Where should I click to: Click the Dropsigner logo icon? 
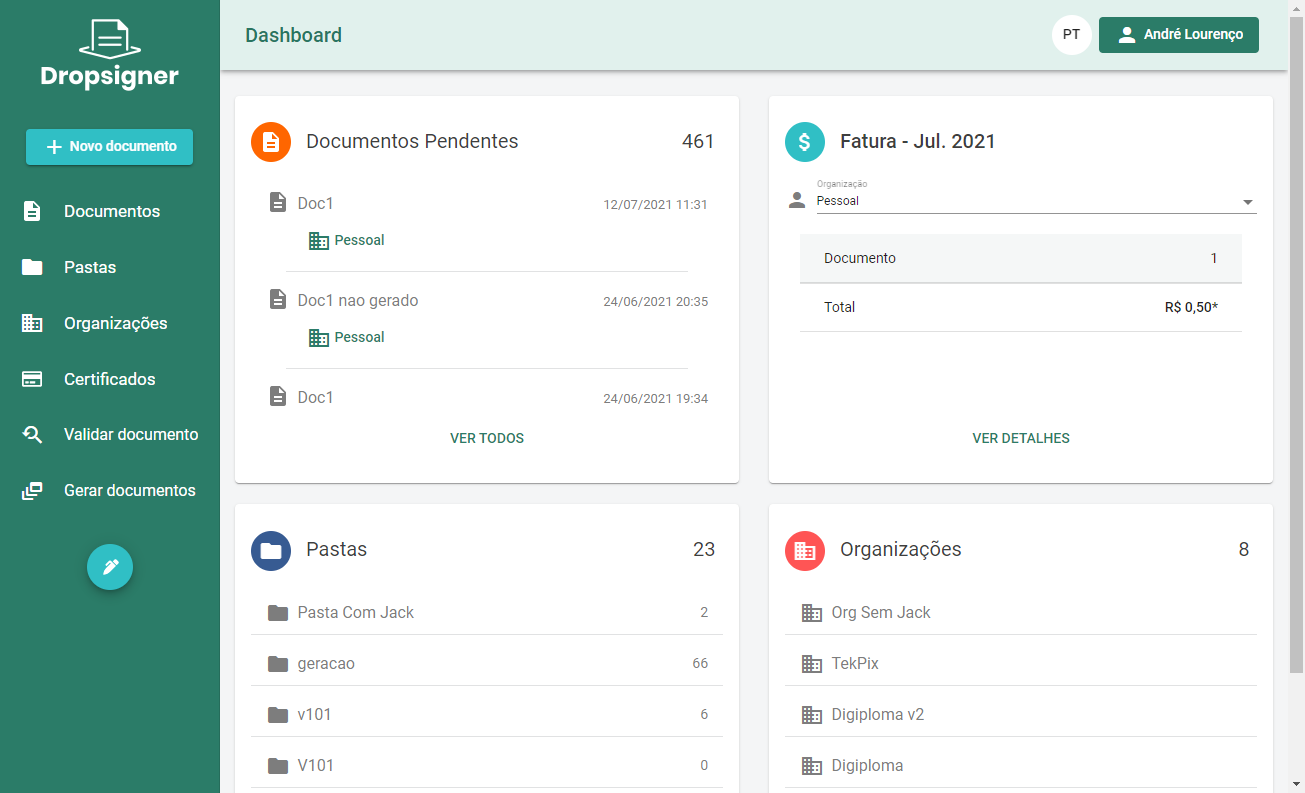109,38
